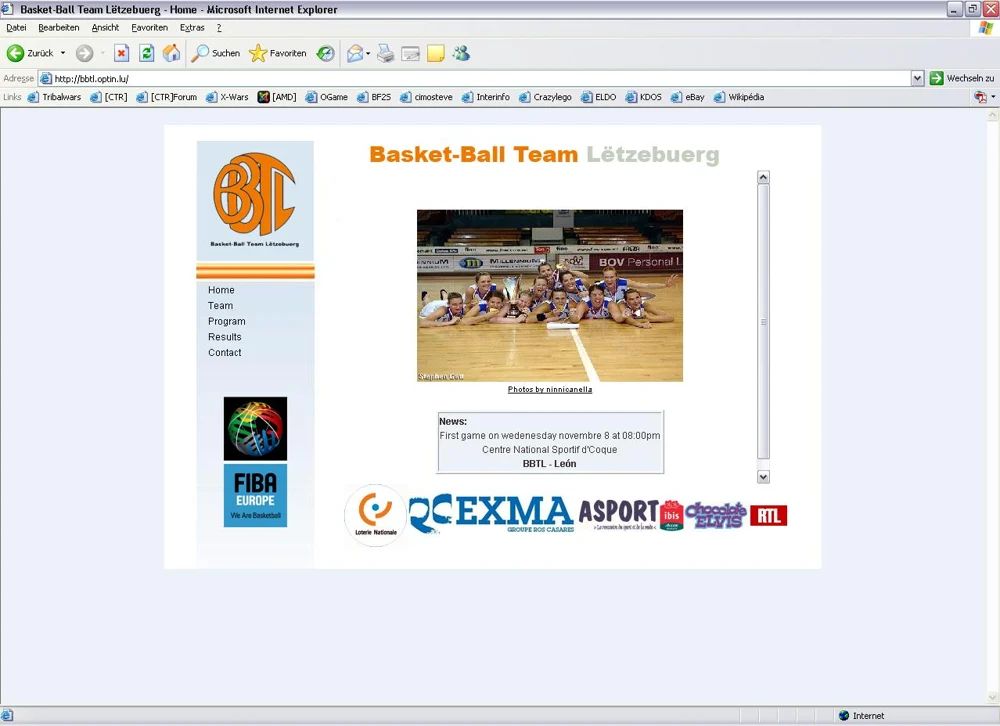Click the FIBA Europe logo
Viewport: 1000px width, 726px height.
(x=255, y=496)
